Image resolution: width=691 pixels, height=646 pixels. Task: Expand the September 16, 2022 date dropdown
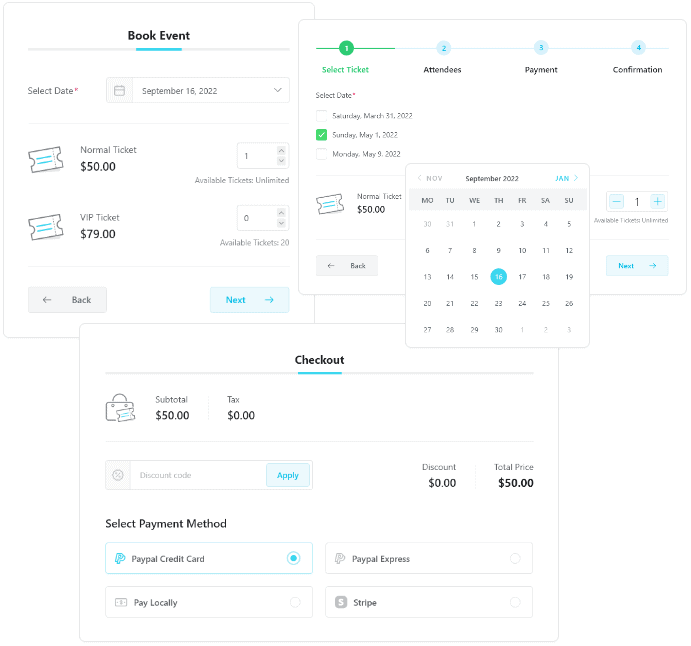(277, 91)
